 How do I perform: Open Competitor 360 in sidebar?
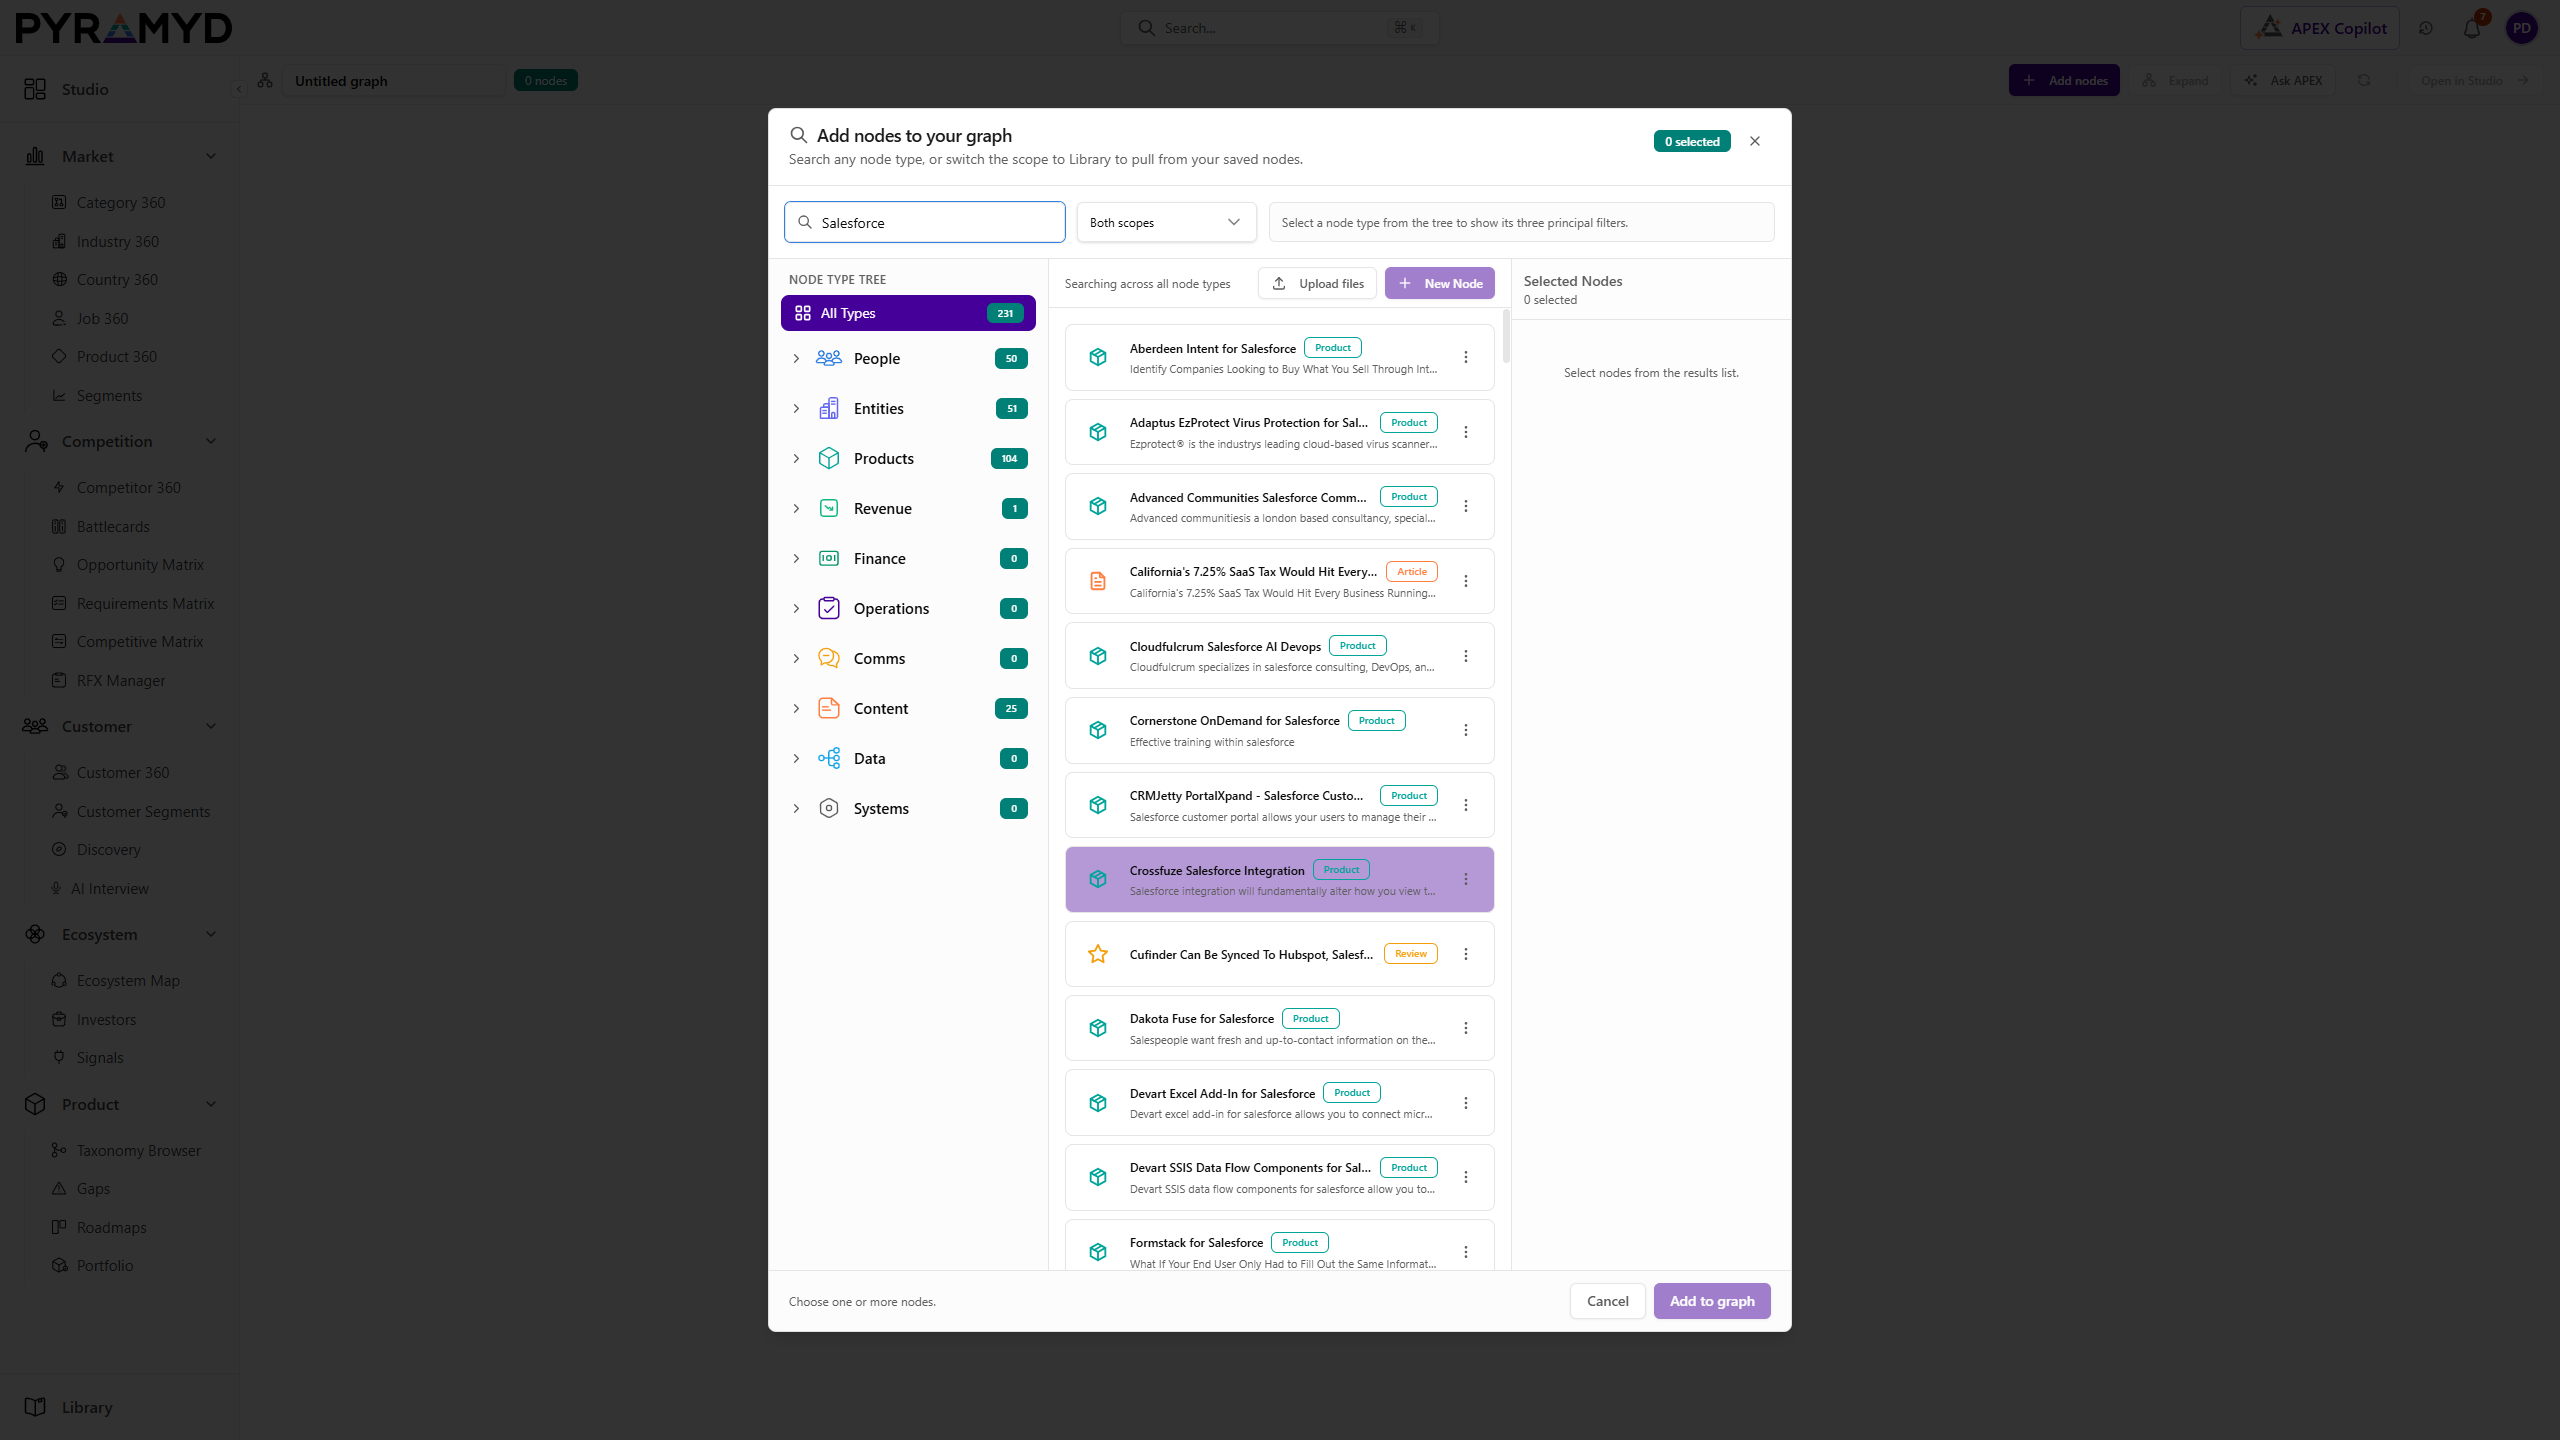tap(128, 487)
